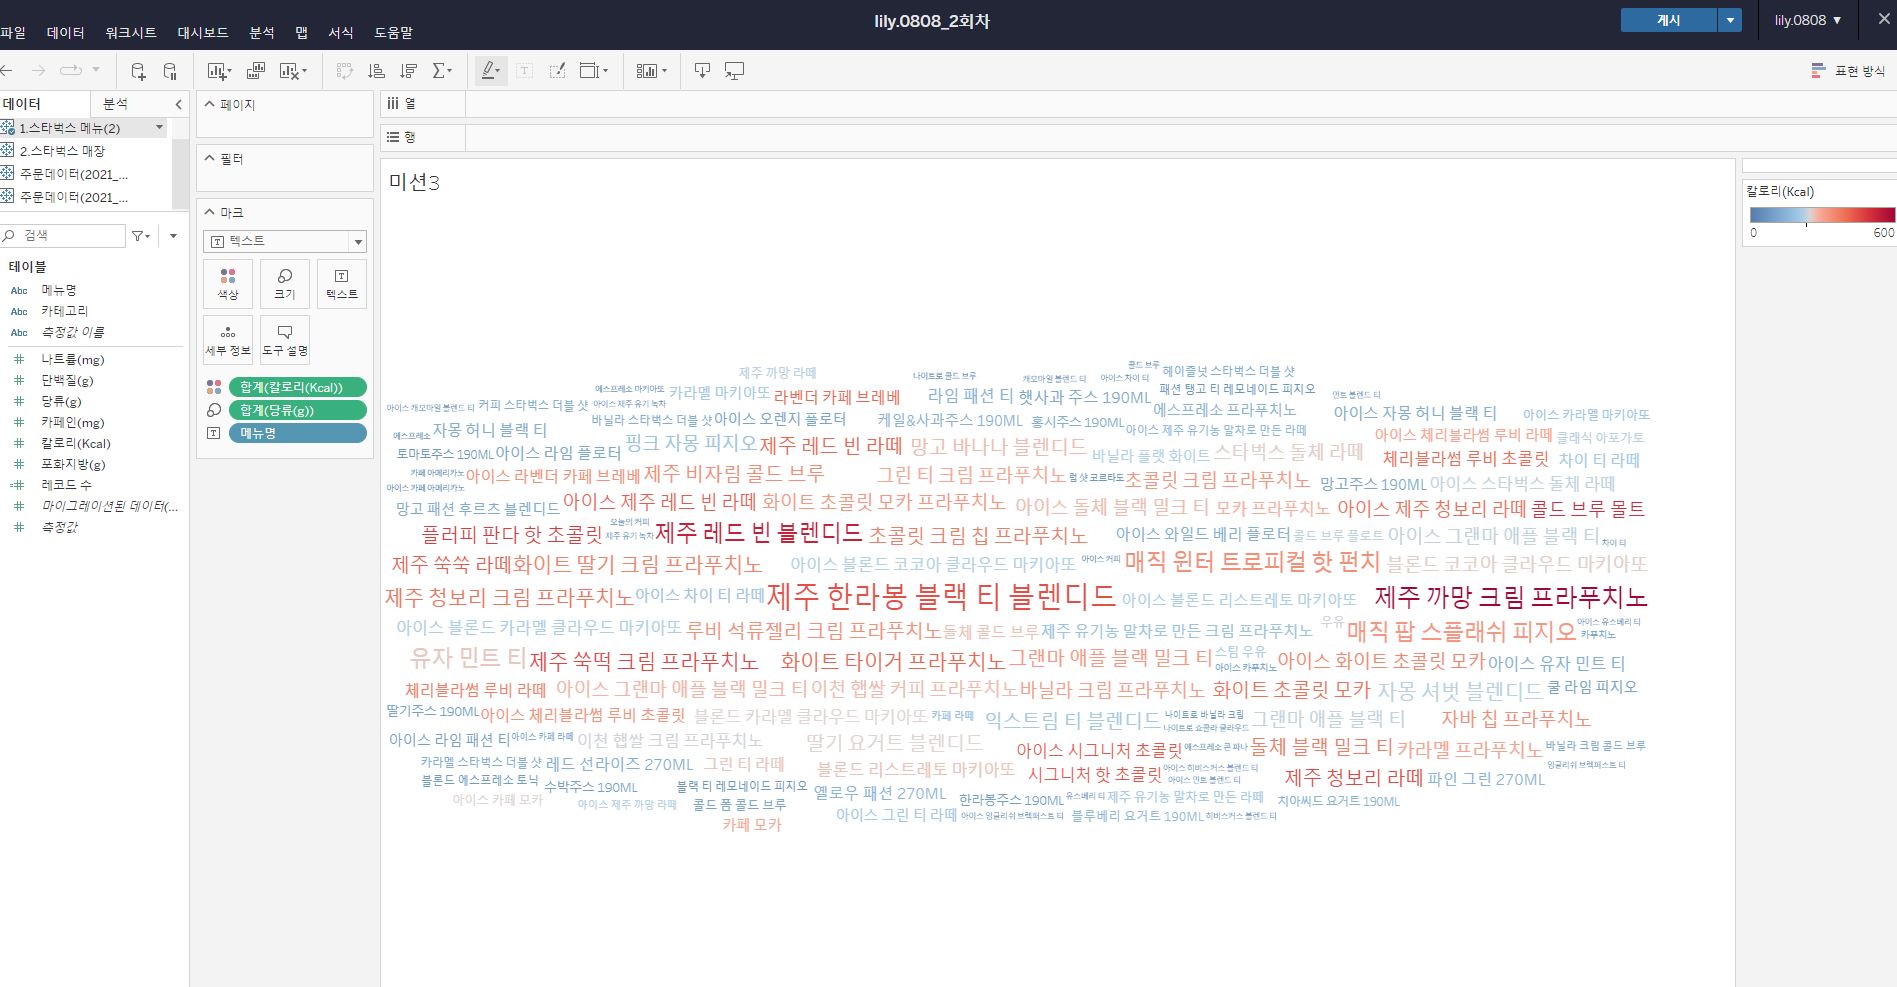1897x987 pixels.
Task: Select the 나트륨(mg) field
Action: 72,359
